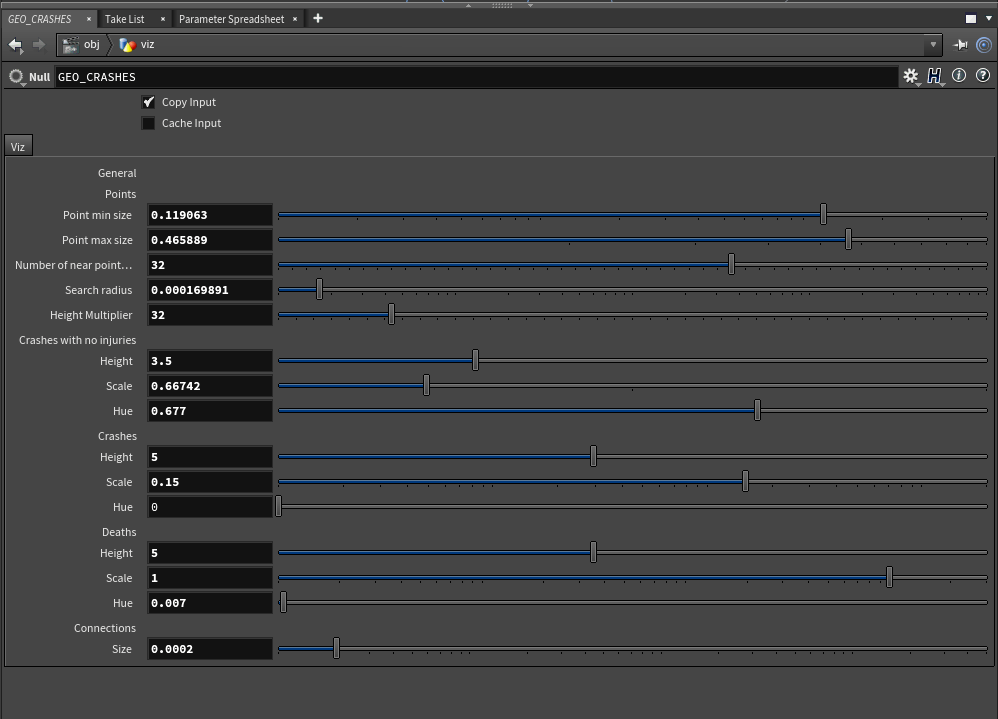Screen dimensions: 998x719
Task: Click the Deaths Hue field 0.007
Action: pyautogui.click(x=210, y=603)
